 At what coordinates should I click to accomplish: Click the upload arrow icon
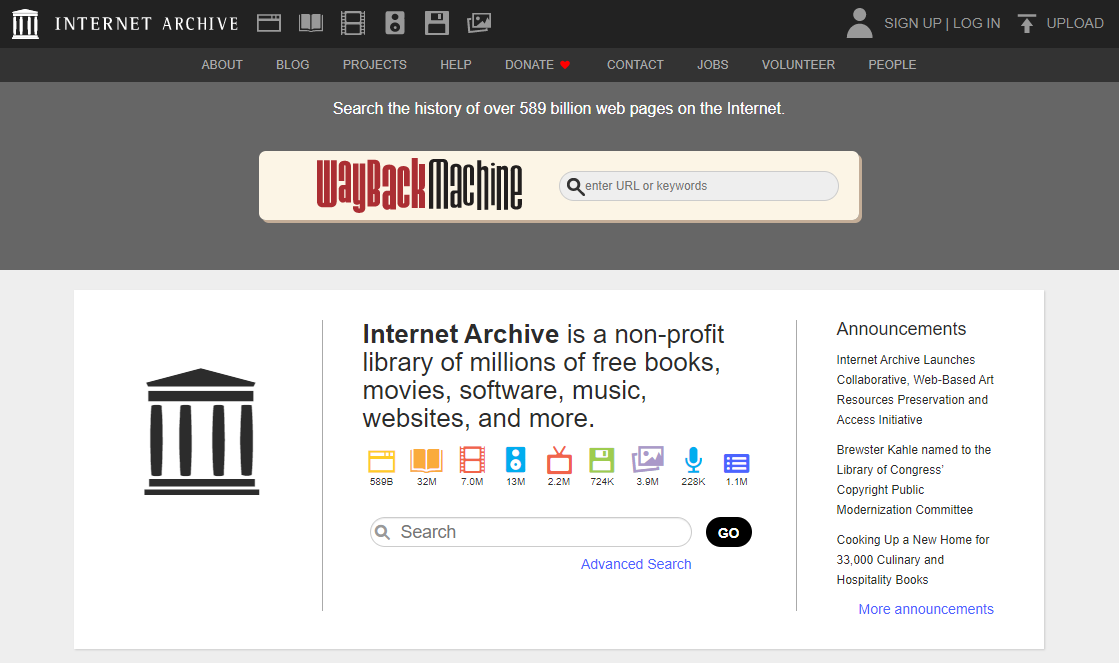pyautogui.click(x=1026, y=23)
